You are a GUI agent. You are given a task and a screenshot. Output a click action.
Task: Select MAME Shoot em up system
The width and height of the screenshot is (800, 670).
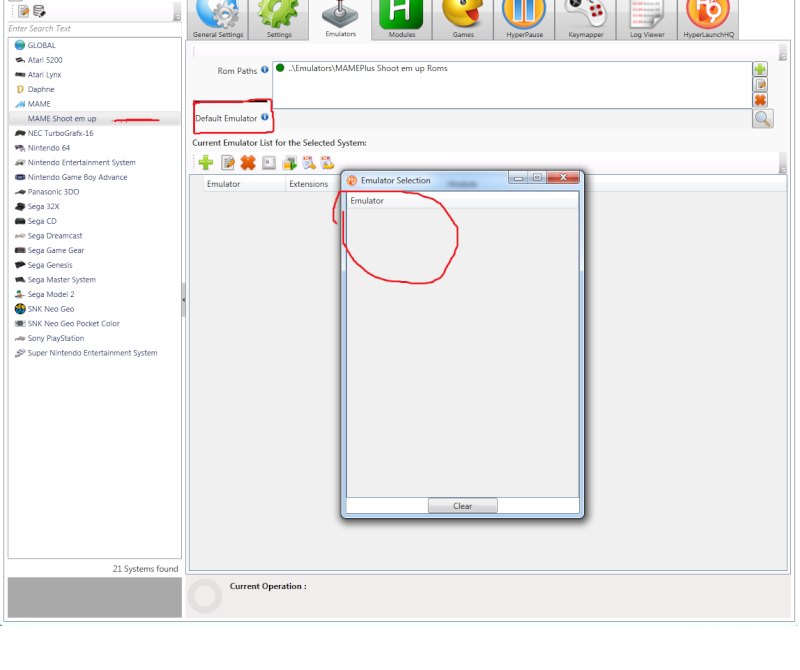(x=94, y=119)
